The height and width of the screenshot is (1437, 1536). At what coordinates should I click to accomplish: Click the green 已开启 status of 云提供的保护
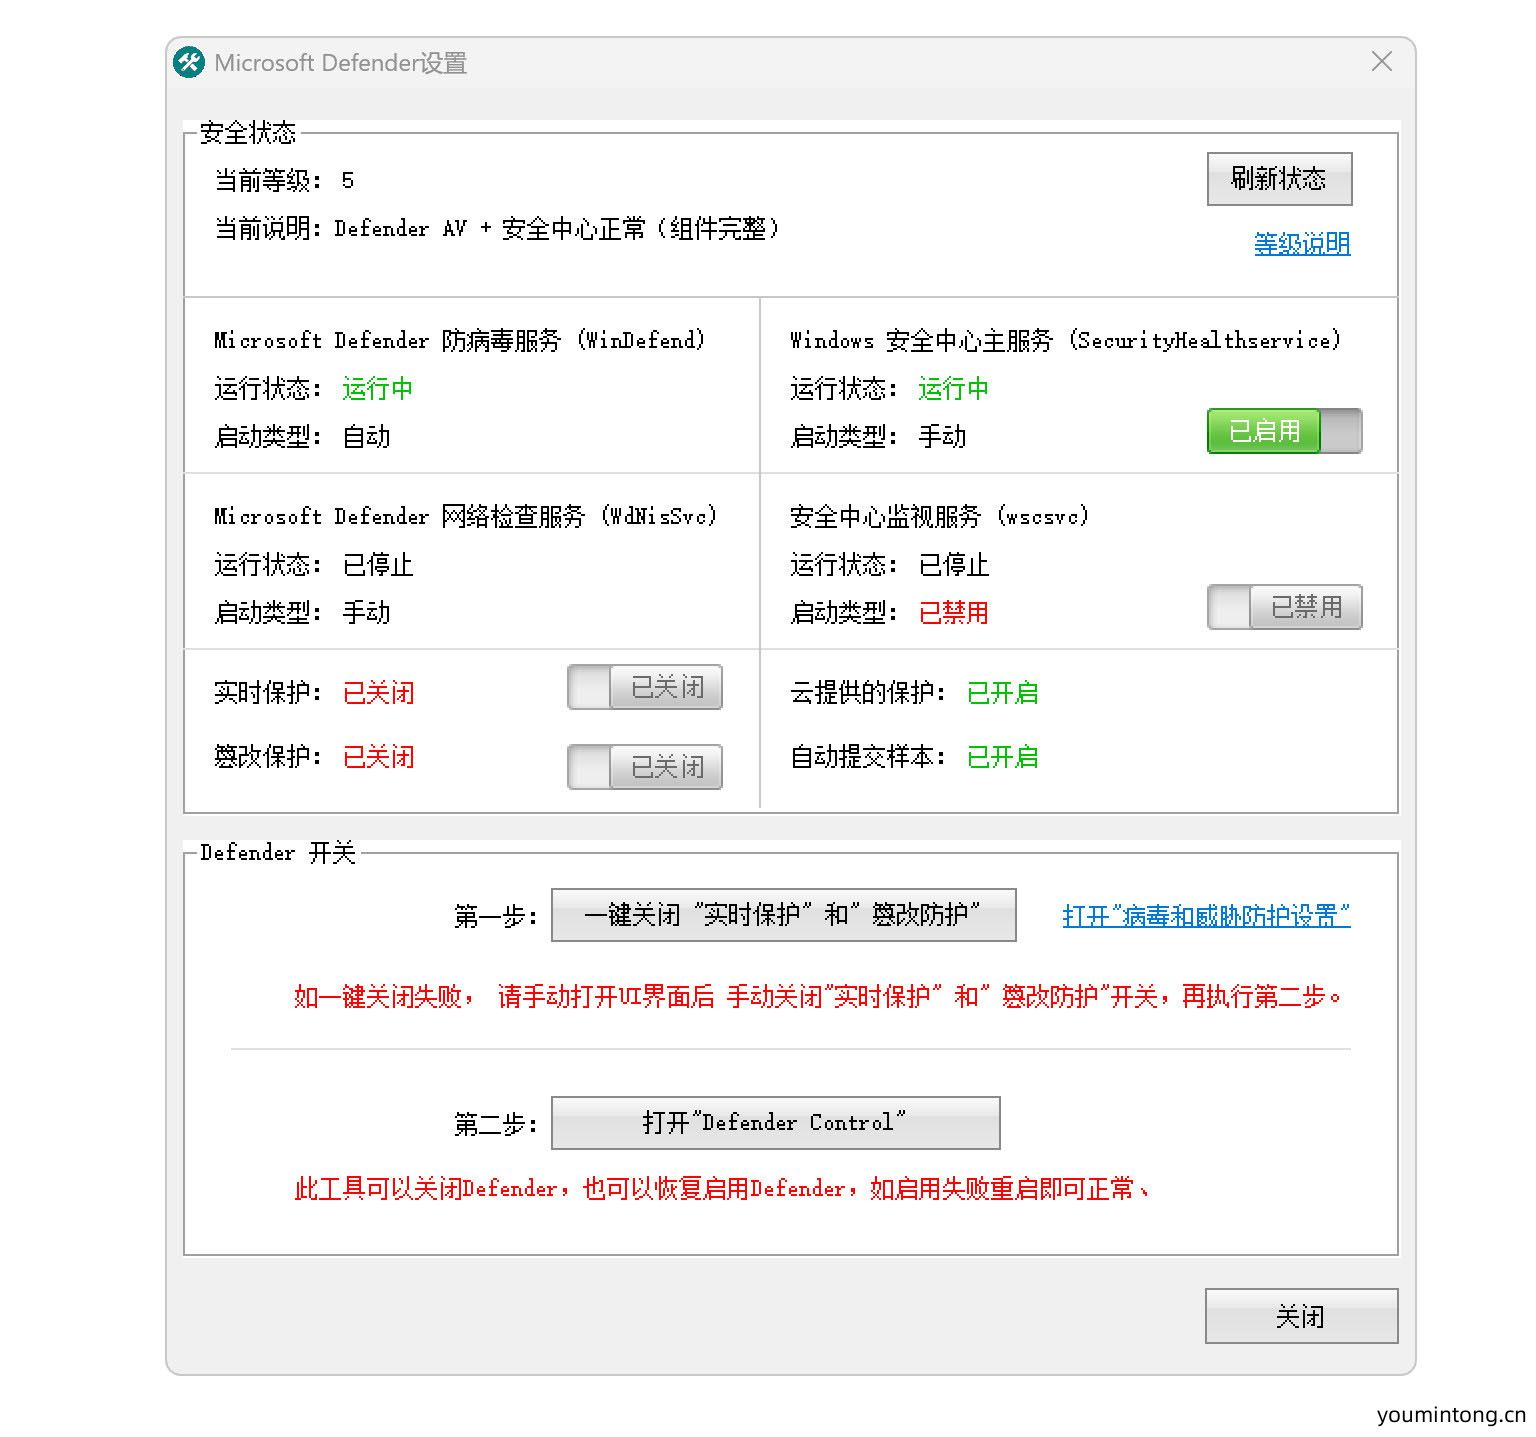pyautogui.click(x=1001, y=692)
